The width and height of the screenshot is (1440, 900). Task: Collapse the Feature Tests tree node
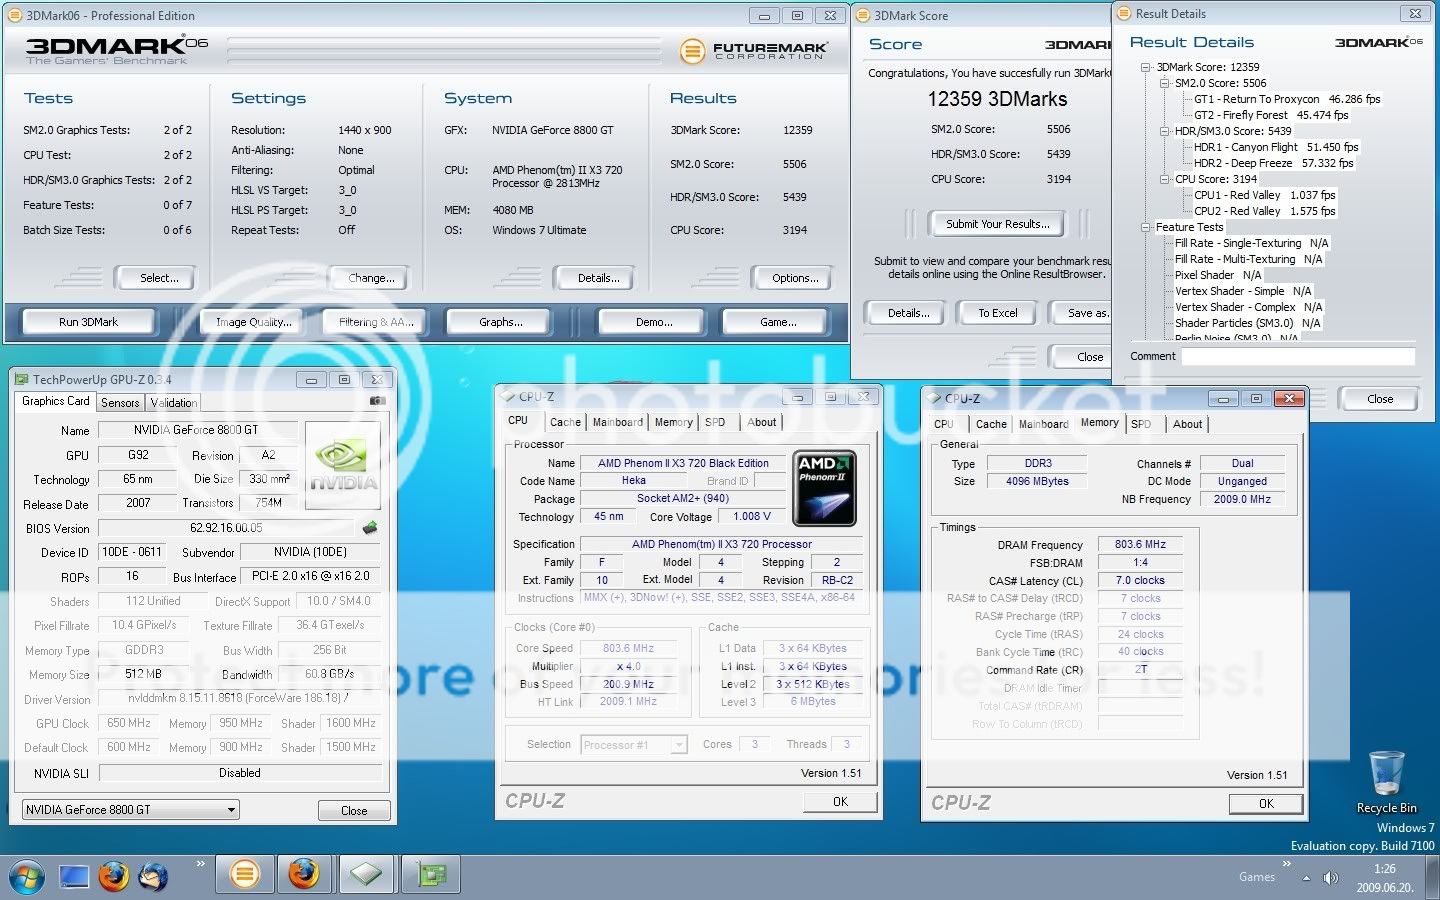[x=1146, y=227]
